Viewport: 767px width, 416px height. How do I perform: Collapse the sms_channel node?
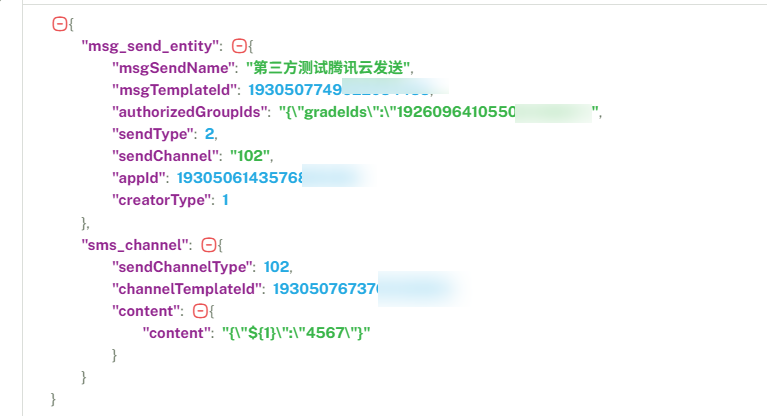(209, 245)
